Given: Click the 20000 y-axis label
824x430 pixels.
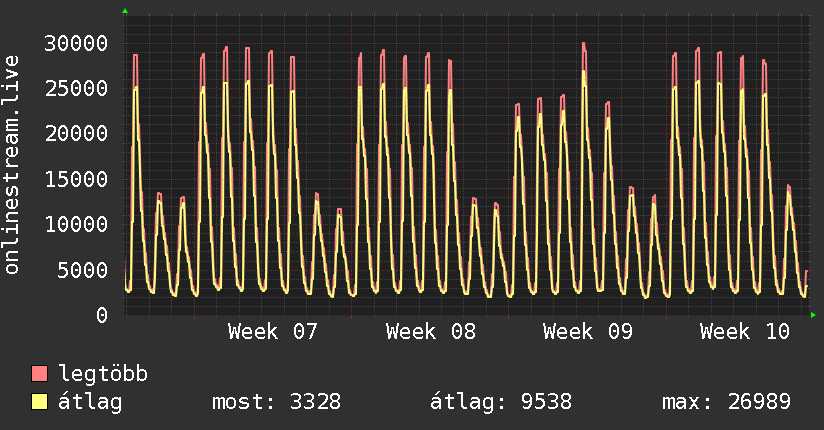Looking at the screenshot, I should tap(76, 134).
